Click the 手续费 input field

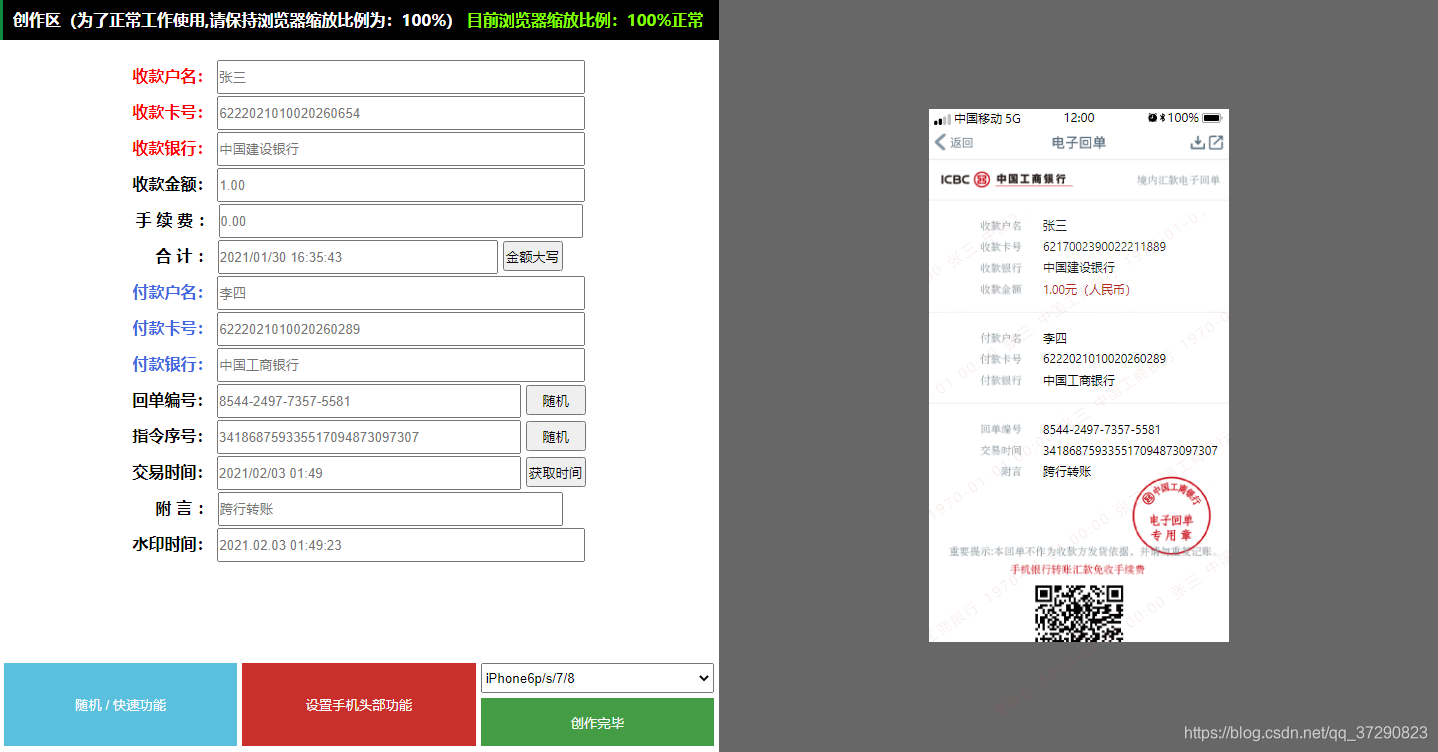click(x=400, y=221)
